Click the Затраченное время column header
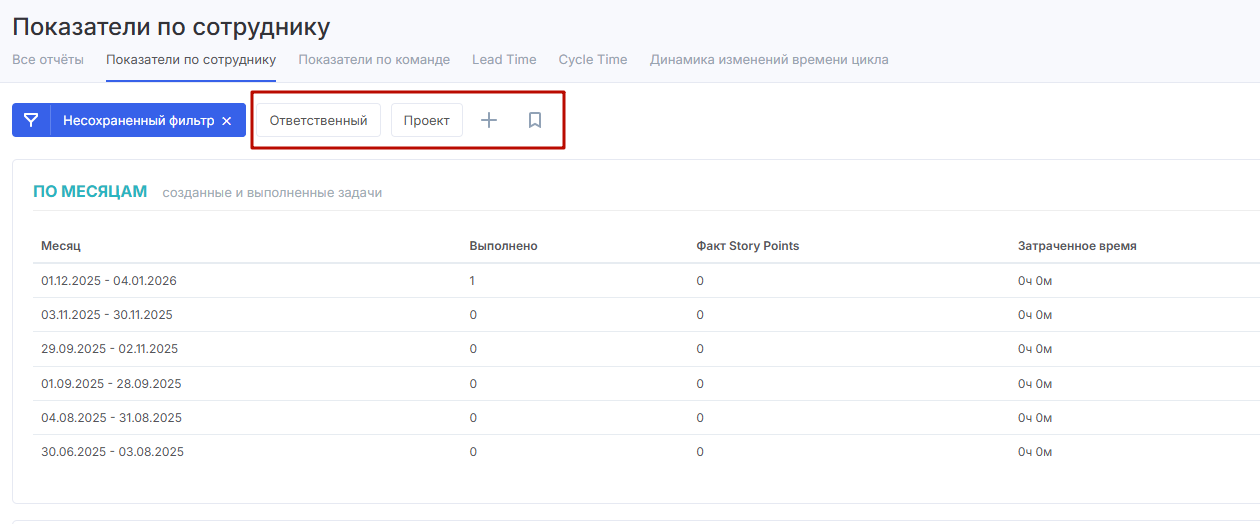 click(1077, 246)
